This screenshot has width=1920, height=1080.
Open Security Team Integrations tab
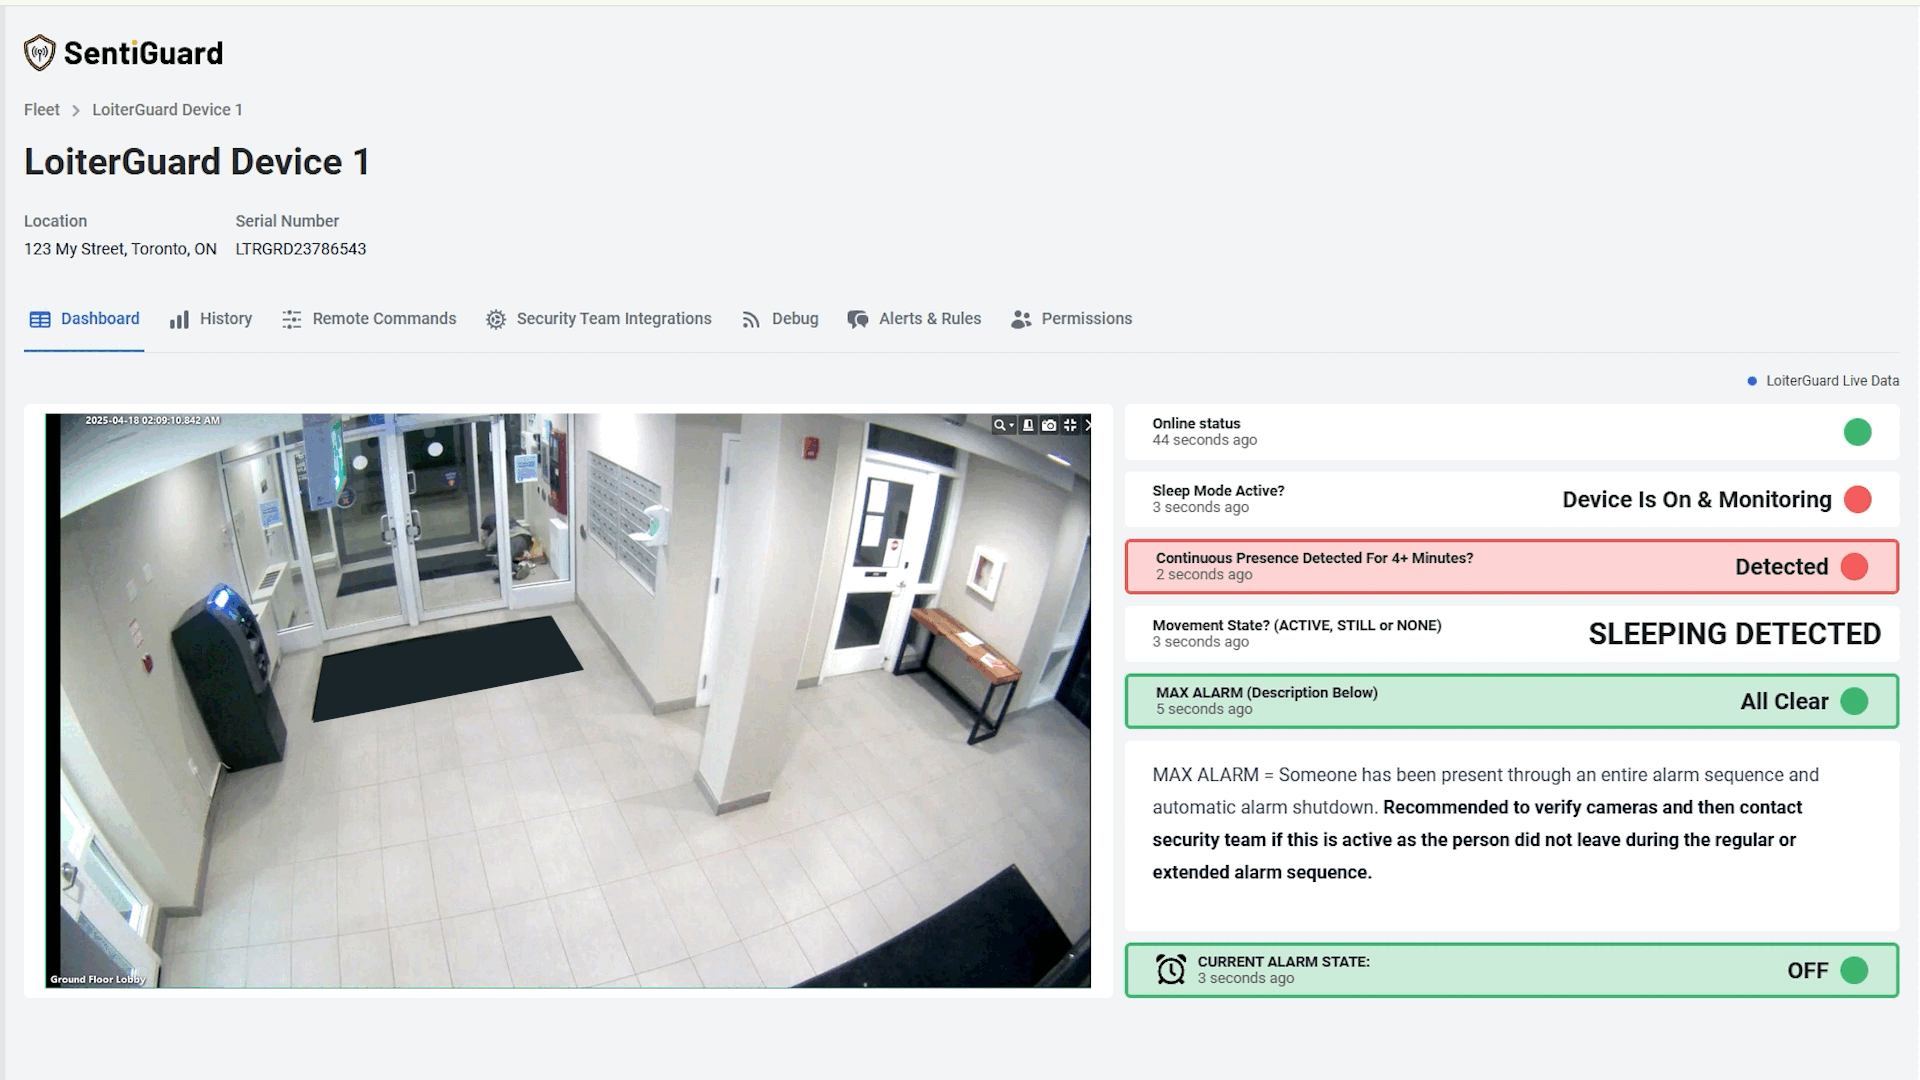pos(599,319)
